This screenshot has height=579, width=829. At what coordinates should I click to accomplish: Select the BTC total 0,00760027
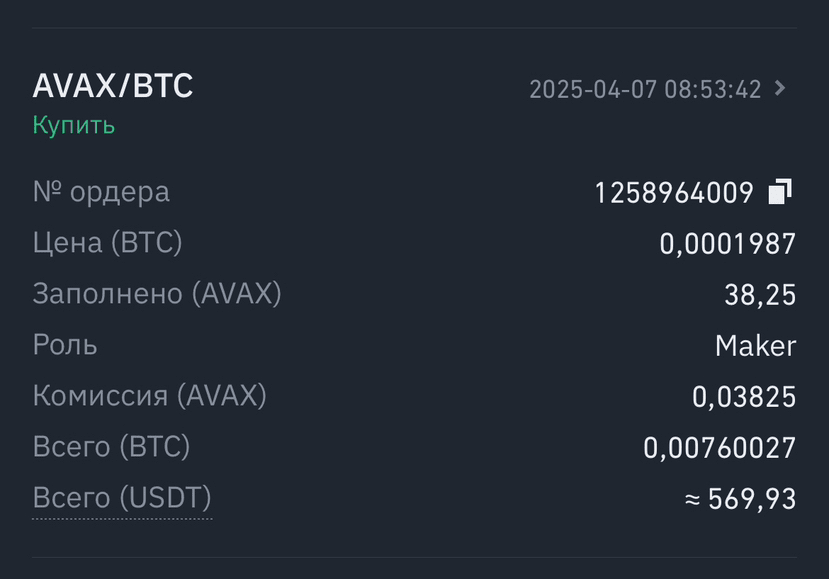(x=719, y=448)
